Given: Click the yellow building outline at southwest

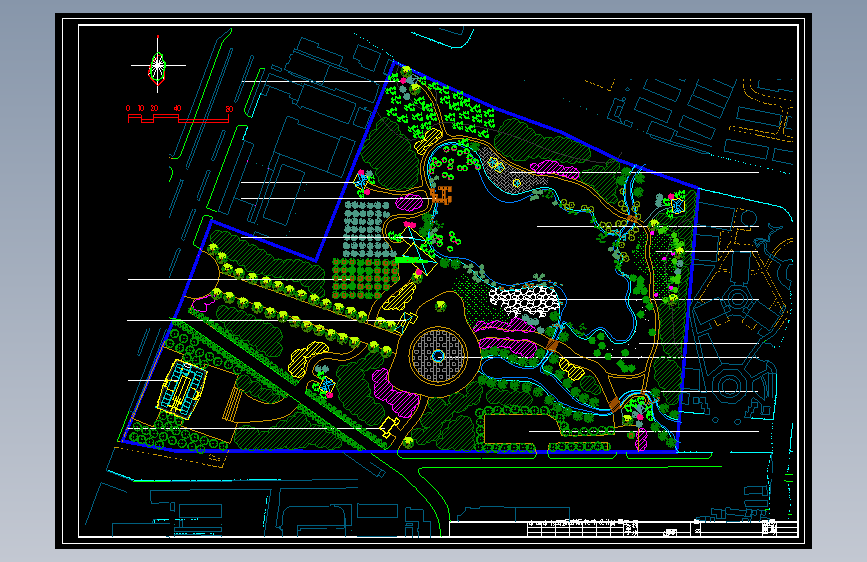Looking at the screenshot, I should coord(181,387).
